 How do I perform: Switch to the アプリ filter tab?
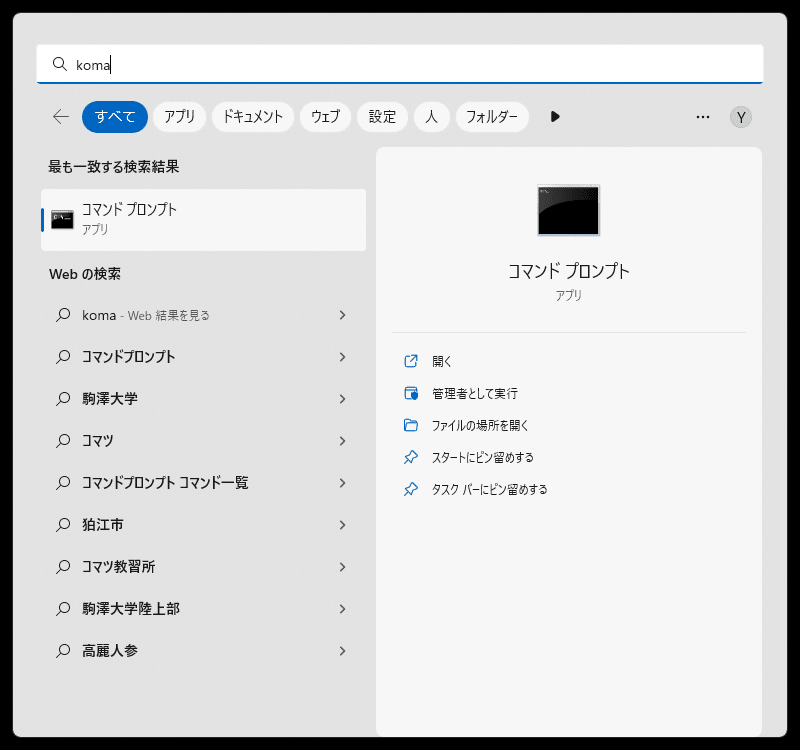180,117
